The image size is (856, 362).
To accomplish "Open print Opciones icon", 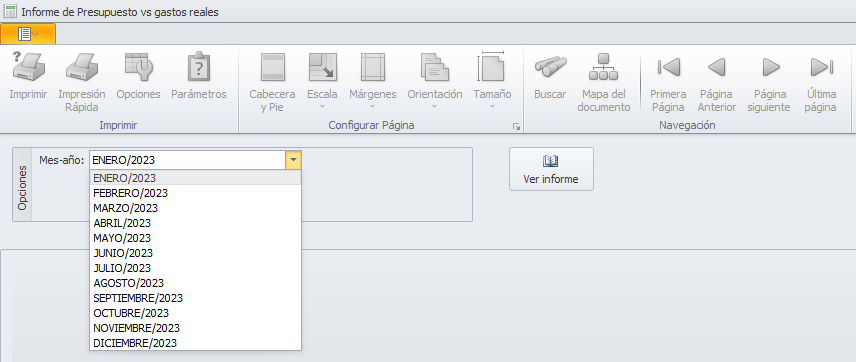I will pos(139,67).
